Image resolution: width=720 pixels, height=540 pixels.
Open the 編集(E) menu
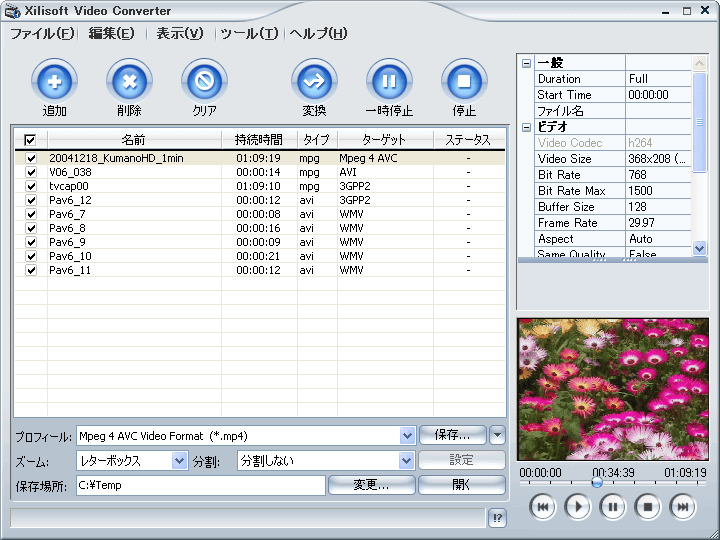click(112, 34)
